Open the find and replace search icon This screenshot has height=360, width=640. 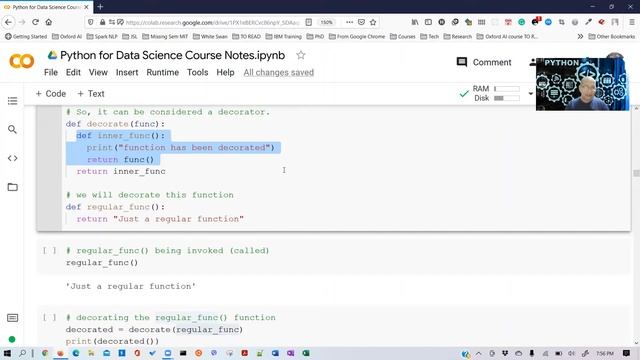tap(12, 129)
